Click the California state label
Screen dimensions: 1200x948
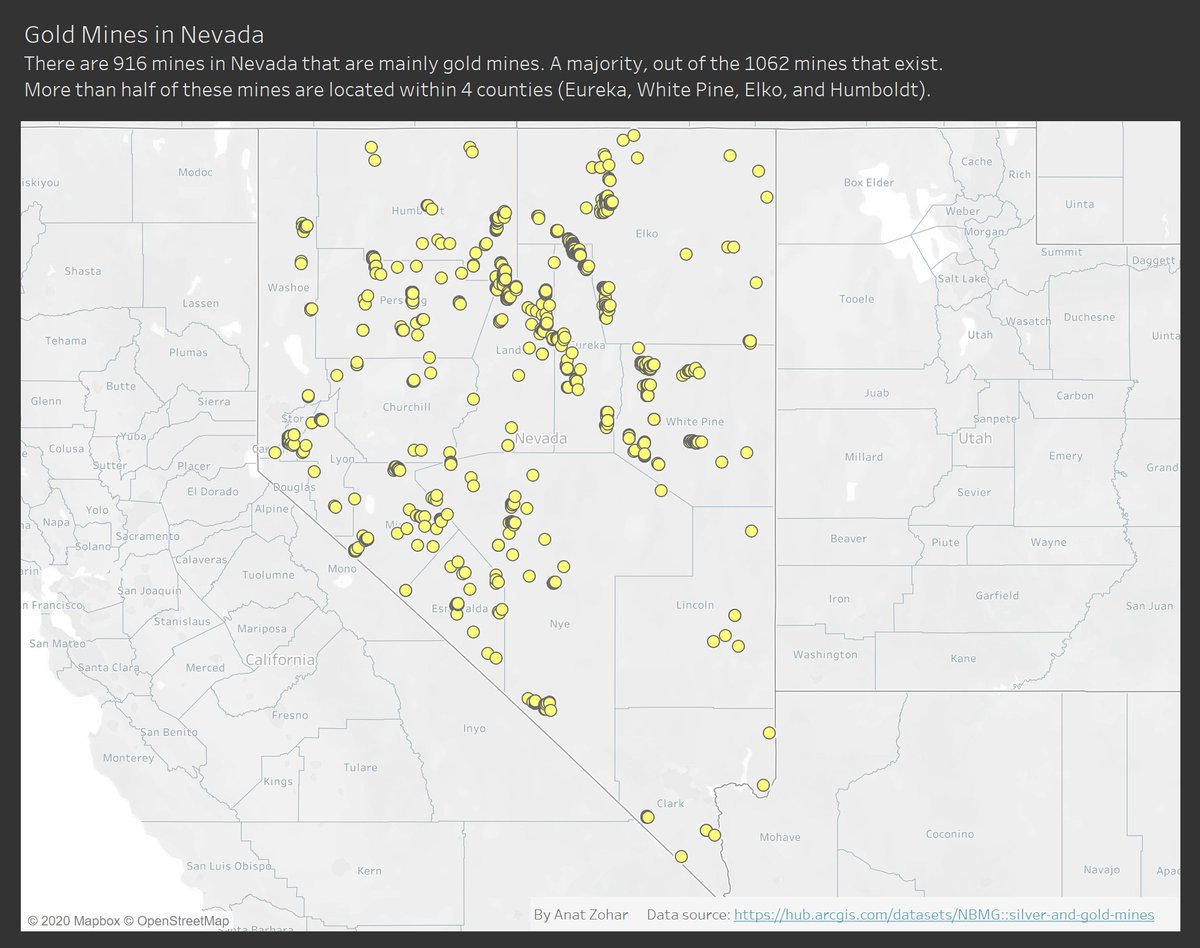pos(280,660)
